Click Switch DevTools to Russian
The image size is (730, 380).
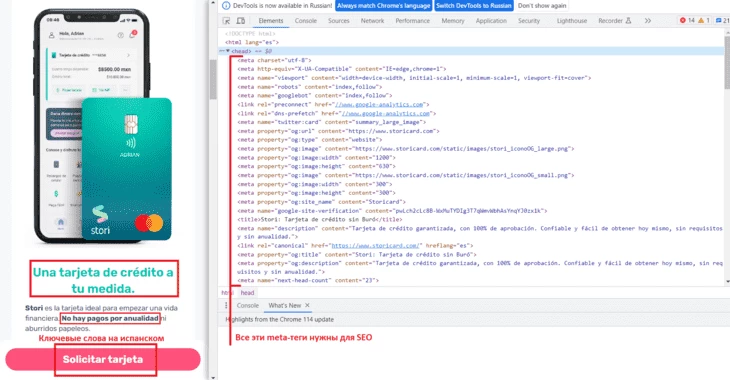coord(474,6)
